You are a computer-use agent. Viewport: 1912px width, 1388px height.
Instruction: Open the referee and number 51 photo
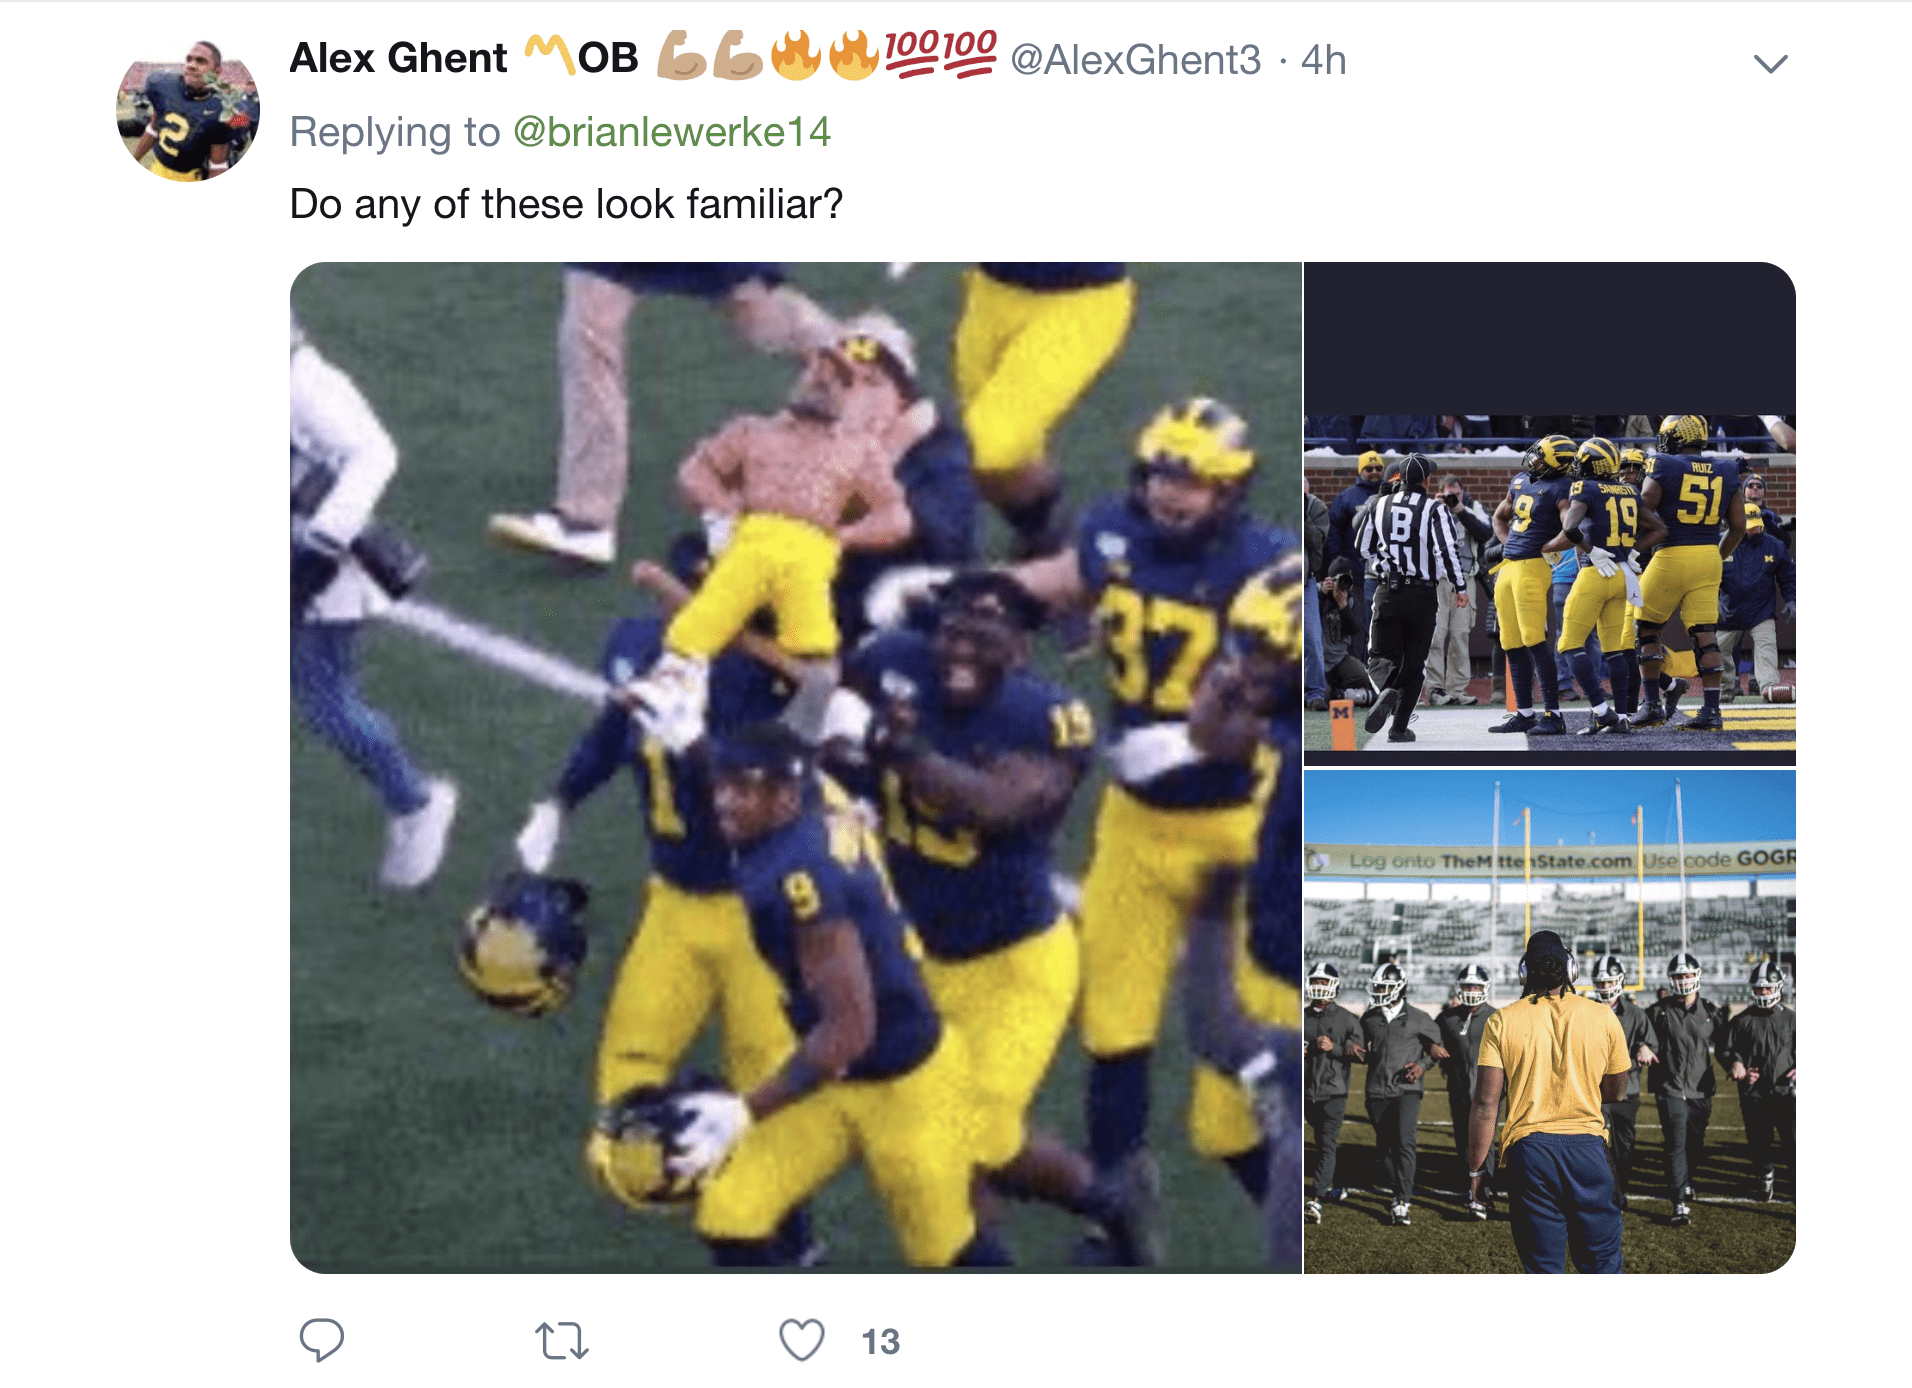(1549, 583)
